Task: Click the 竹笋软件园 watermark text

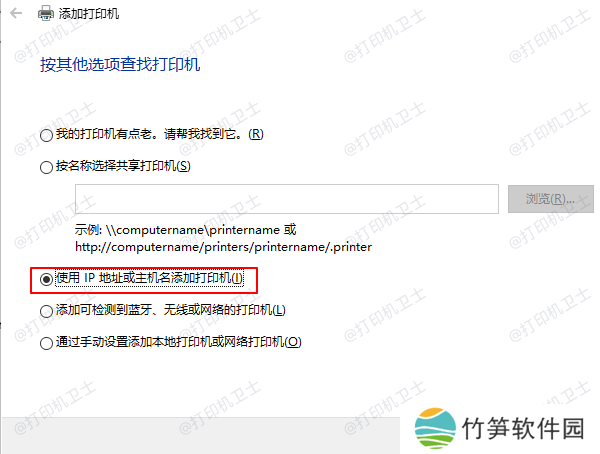Action: click(523, 428)
